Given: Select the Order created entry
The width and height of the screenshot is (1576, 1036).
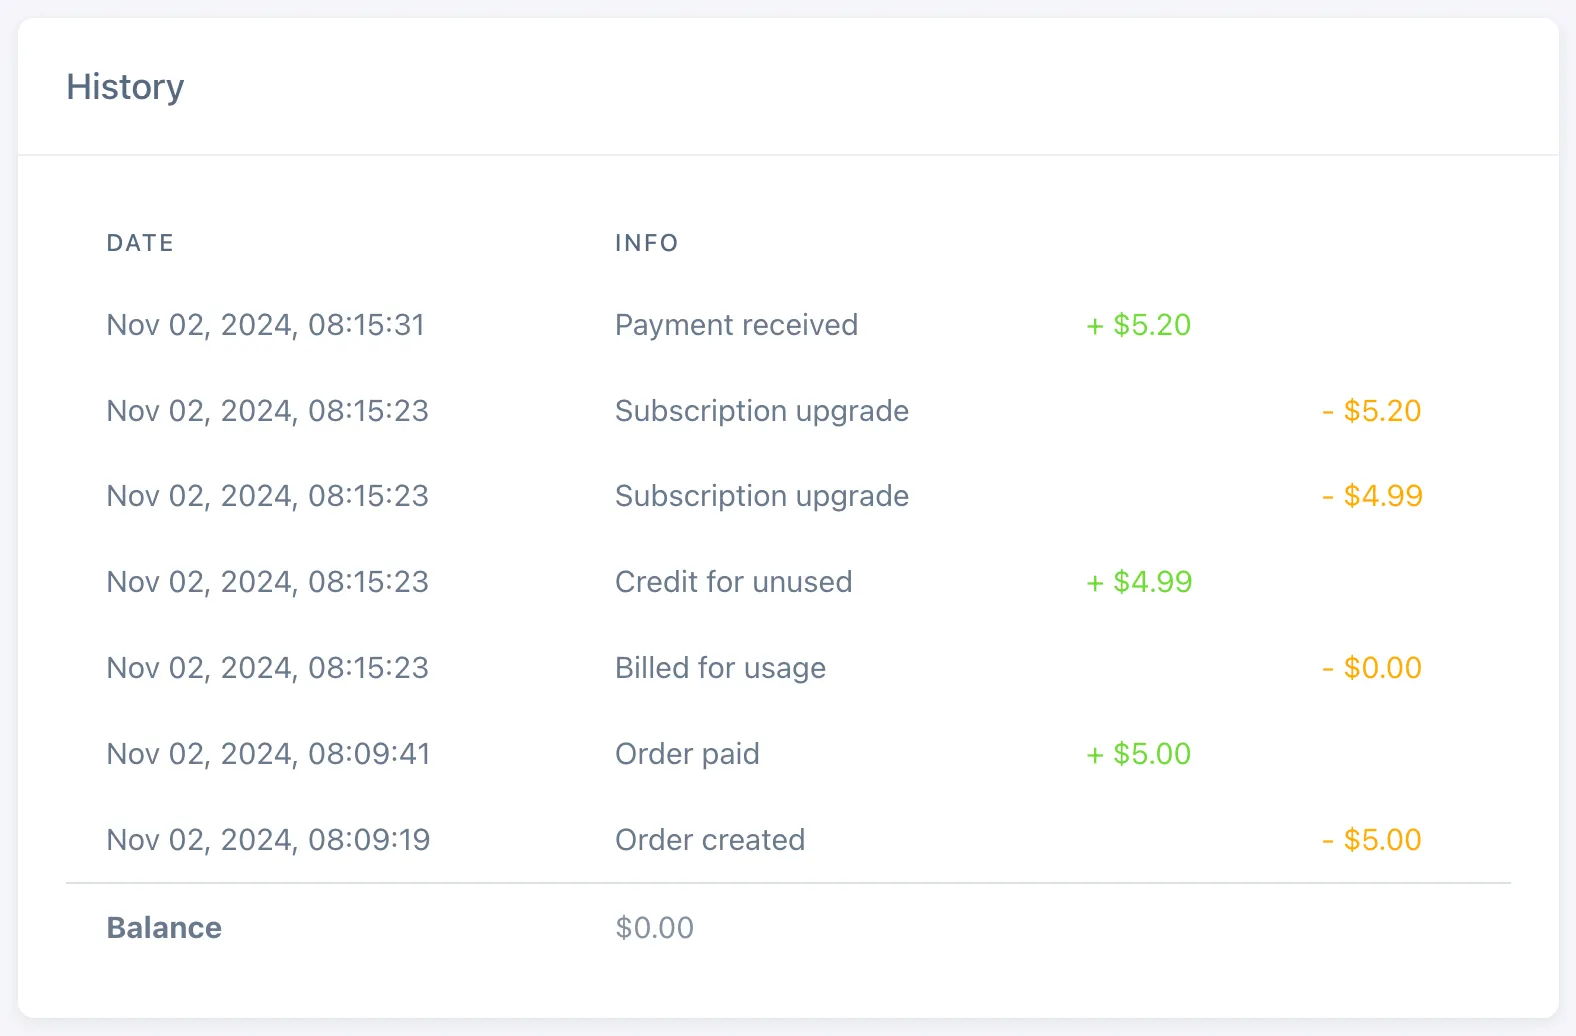Looking at the screenshot, I should (710, 840).
